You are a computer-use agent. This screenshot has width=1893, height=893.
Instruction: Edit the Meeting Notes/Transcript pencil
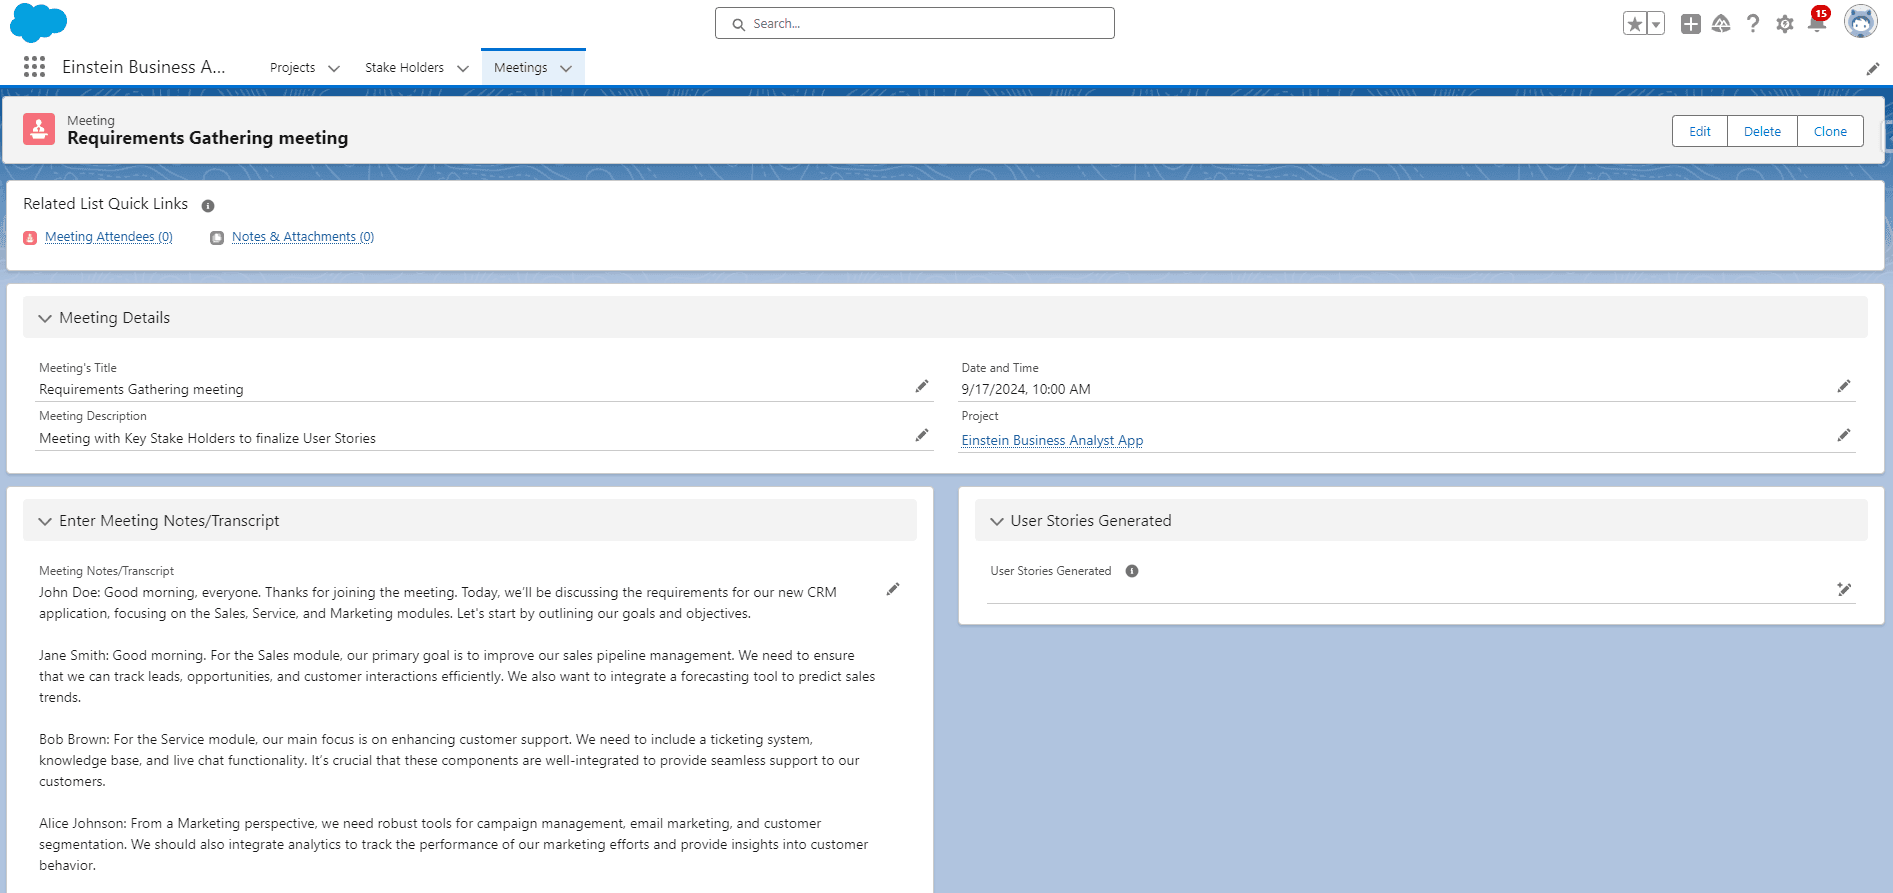(893, 589)
